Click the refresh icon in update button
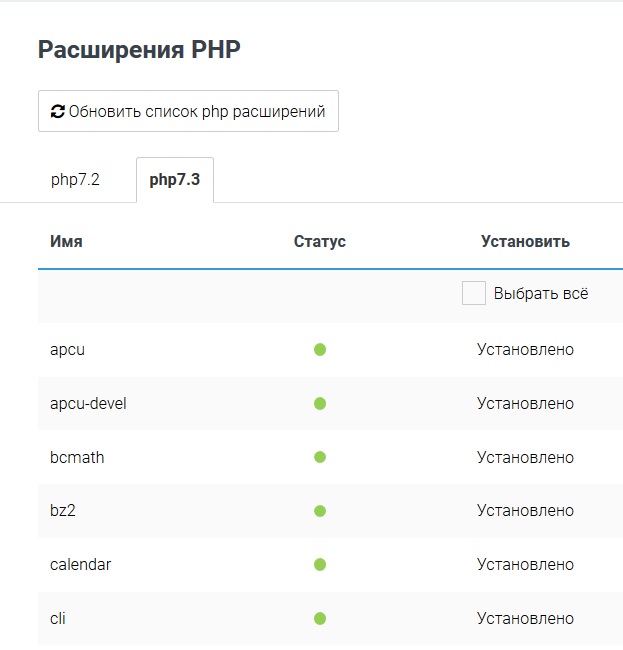 click(58, 112)
